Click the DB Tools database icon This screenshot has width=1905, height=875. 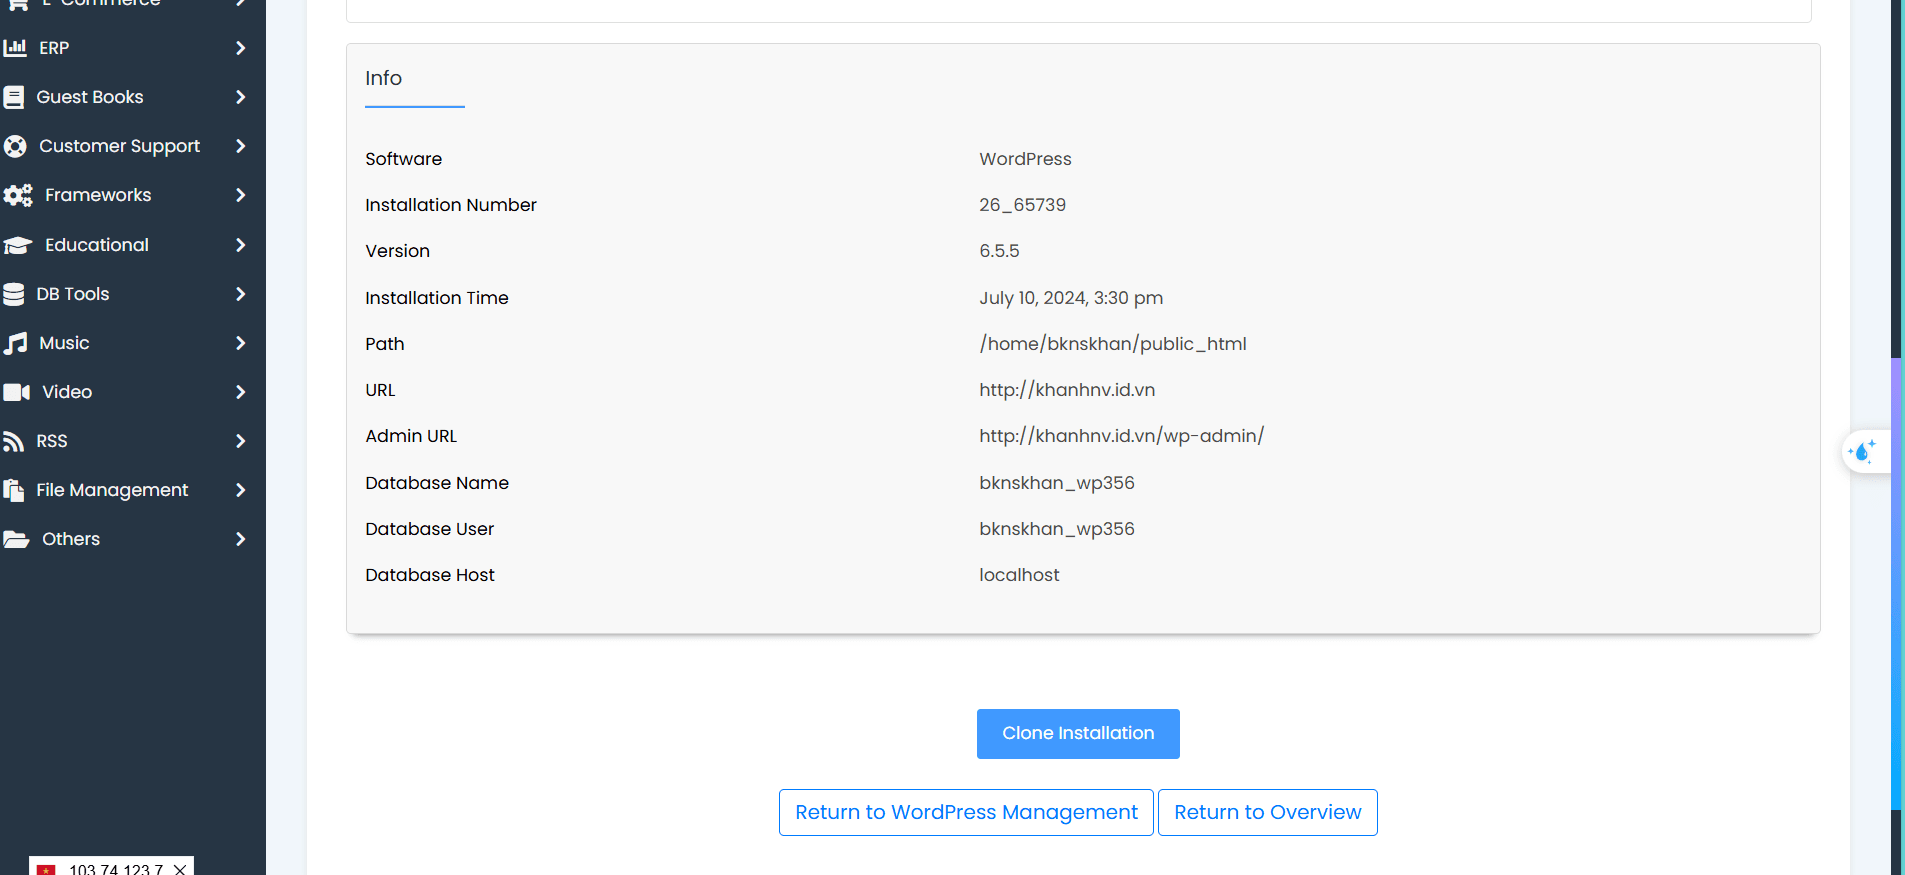(x=14, y=294)
